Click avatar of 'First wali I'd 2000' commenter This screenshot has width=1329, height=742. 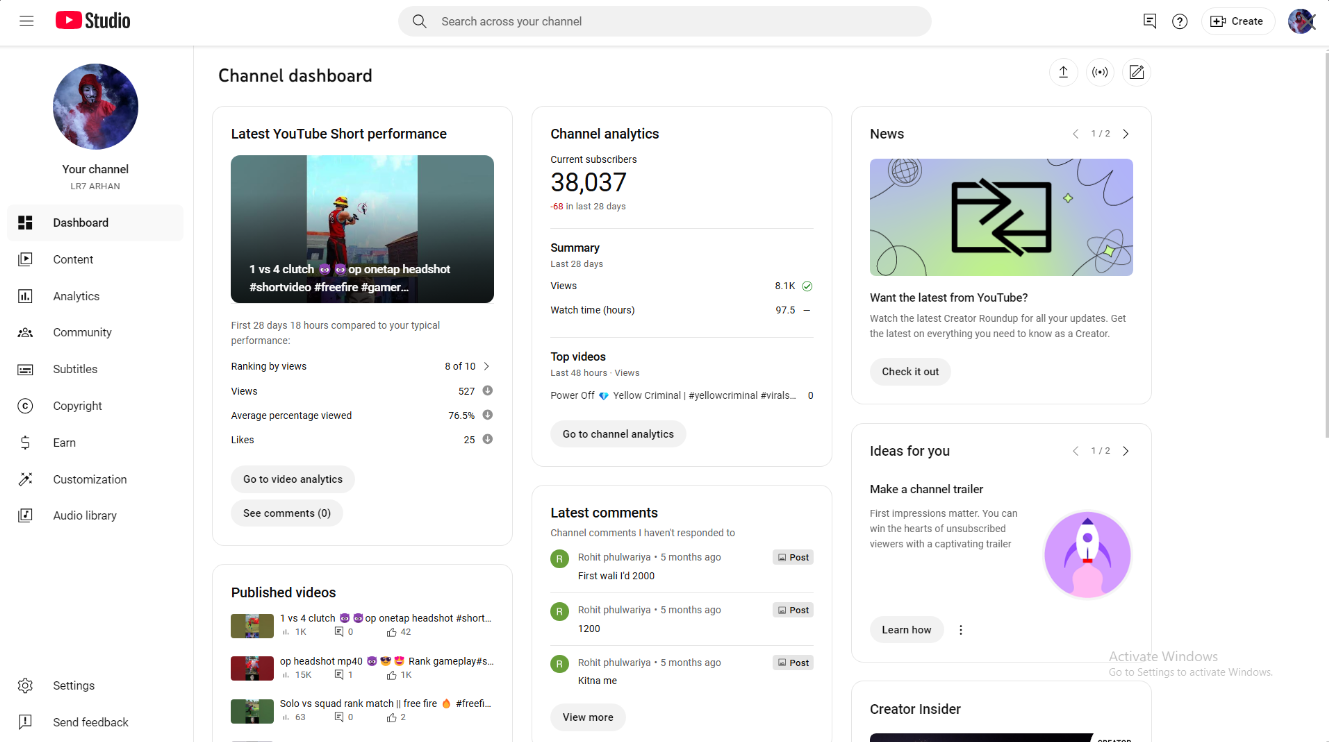point(560,558)
